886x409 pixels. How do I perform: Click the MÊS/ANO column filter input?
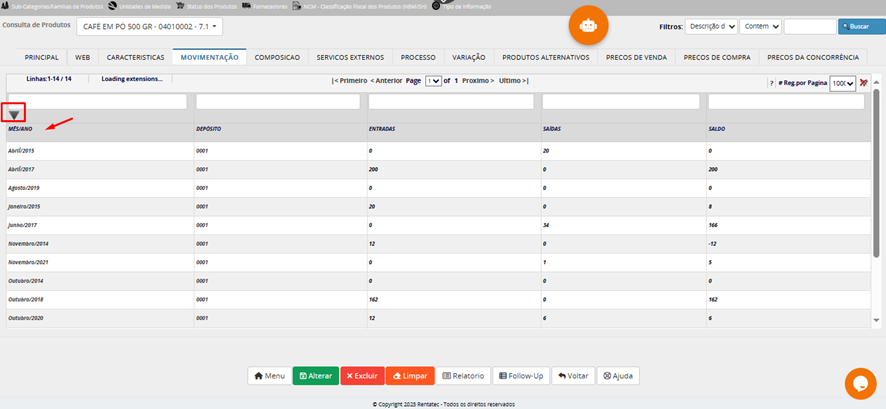97,102
